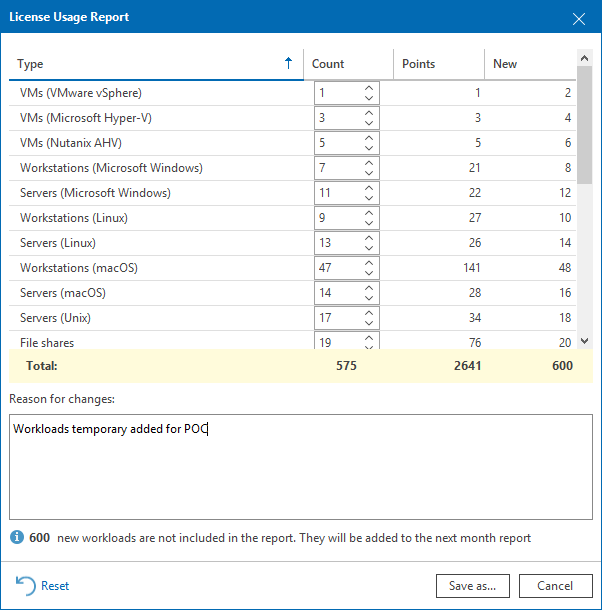Viewport: 602px width, 610px height.
Task: Click the Count column header
Action: point(348,64)
